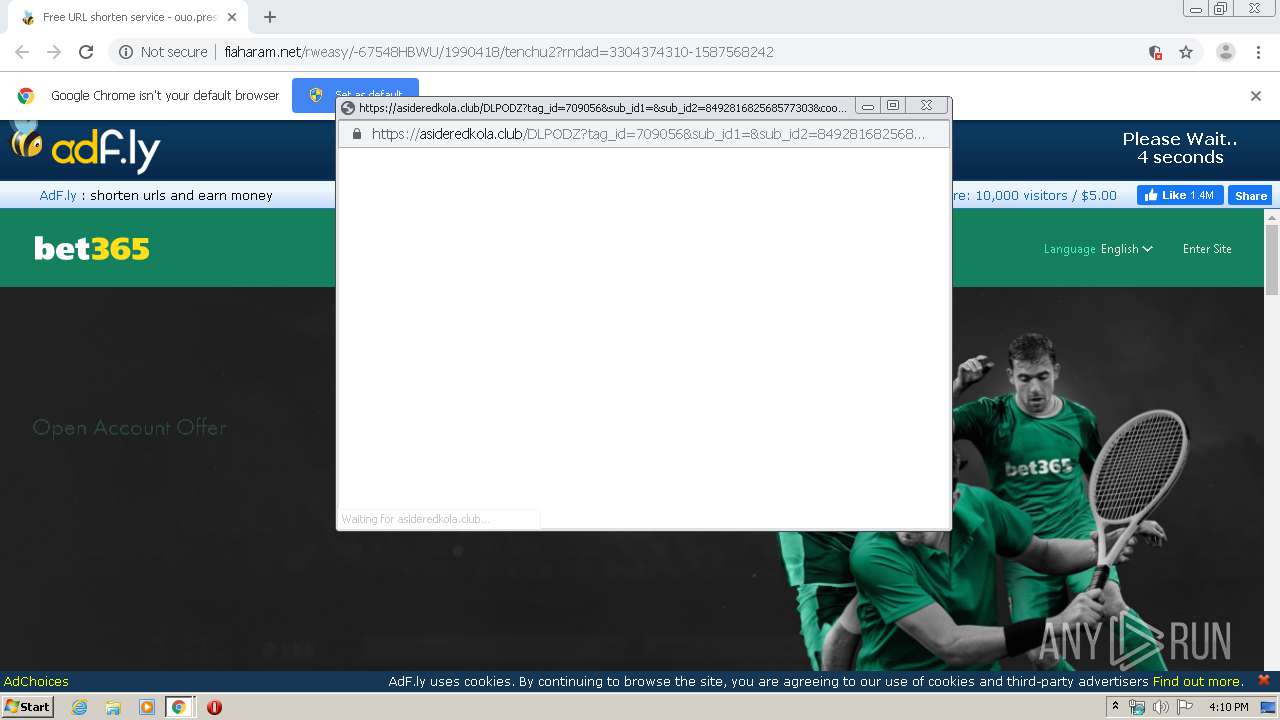Open the Action Center flag tray icon
Image resolution: width=1280 pixels, height=720 pixels.
[x=1185, y=707]
